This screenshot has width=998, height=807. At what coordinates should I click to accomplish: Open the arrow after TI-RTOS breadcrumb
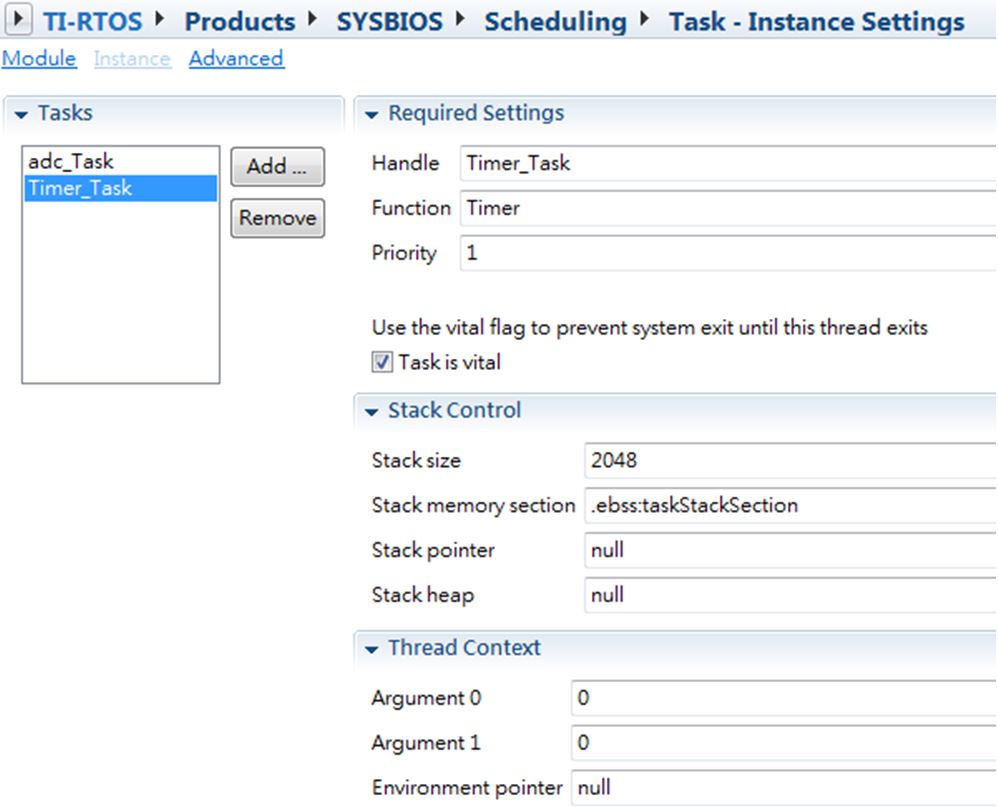(160, 19)
